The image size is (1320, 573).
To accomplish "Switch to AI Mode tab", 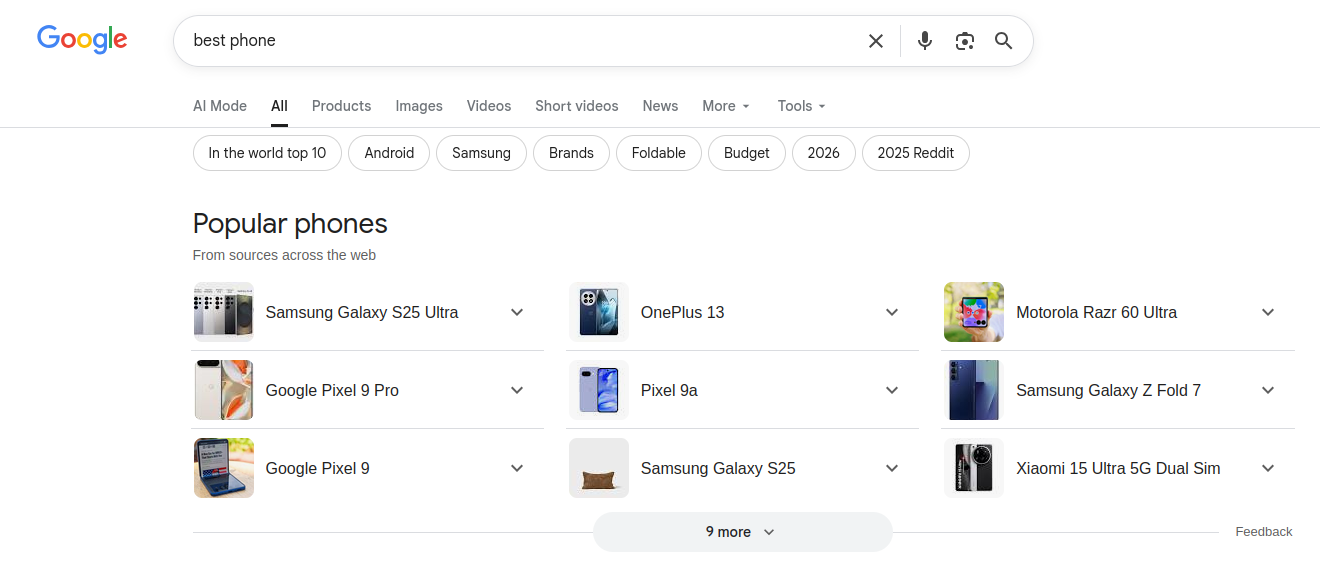I will (x=220, y=106).
